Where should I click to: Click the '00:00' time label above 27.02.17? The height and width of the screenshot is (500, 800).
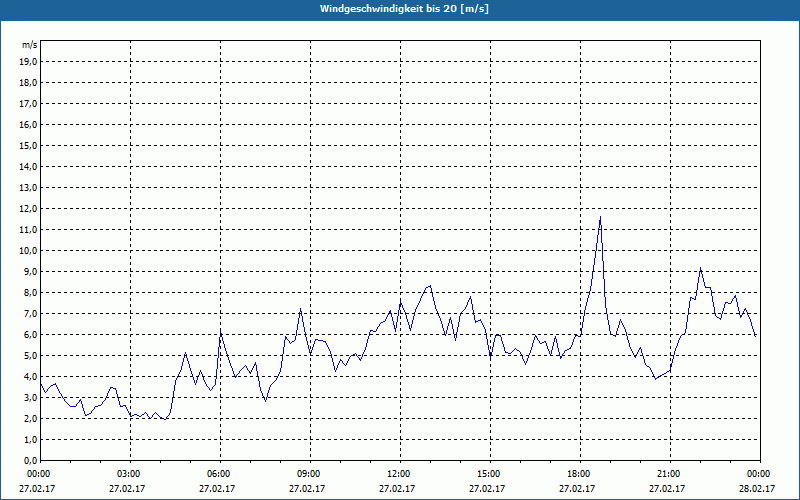(x=40, y=474)
